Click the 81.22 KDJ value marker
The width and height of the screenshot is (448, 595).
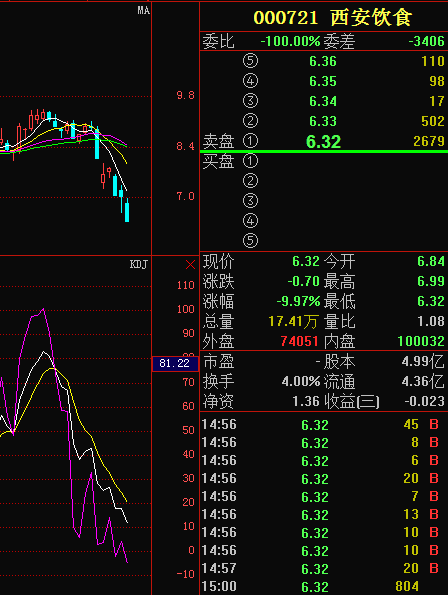coord(175,364)
